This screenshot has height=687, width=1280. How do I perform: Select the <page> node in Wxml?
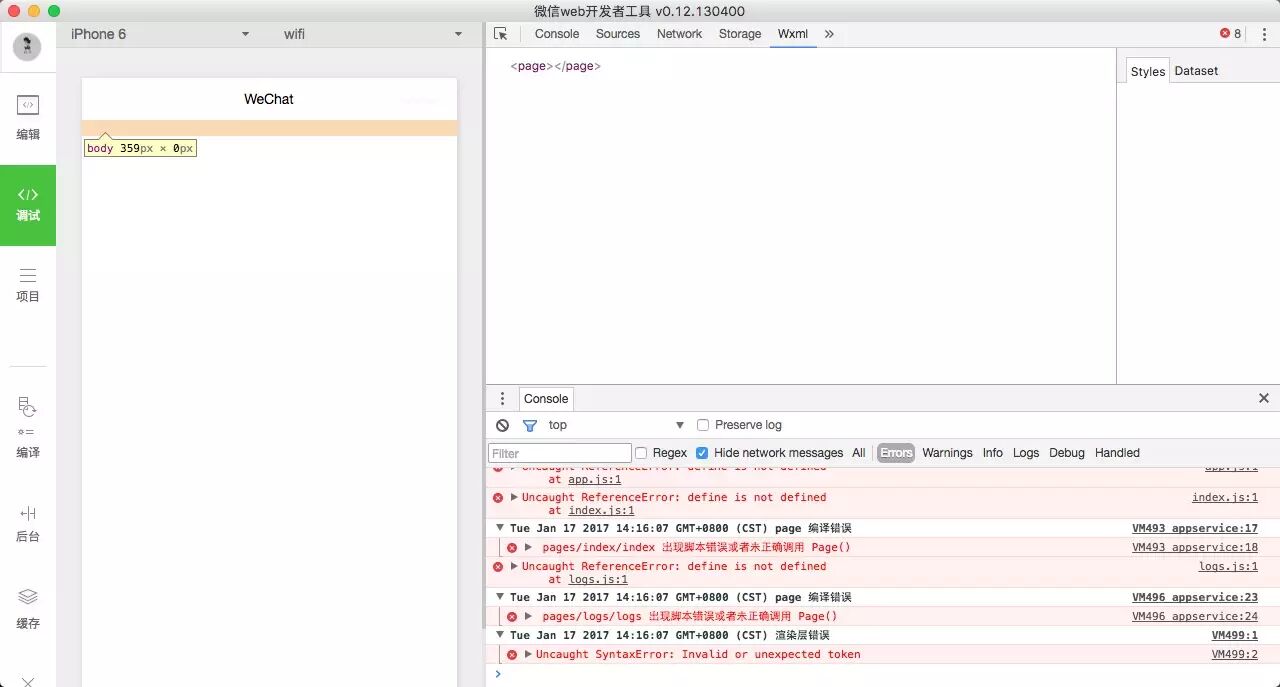tap(555, 66)
